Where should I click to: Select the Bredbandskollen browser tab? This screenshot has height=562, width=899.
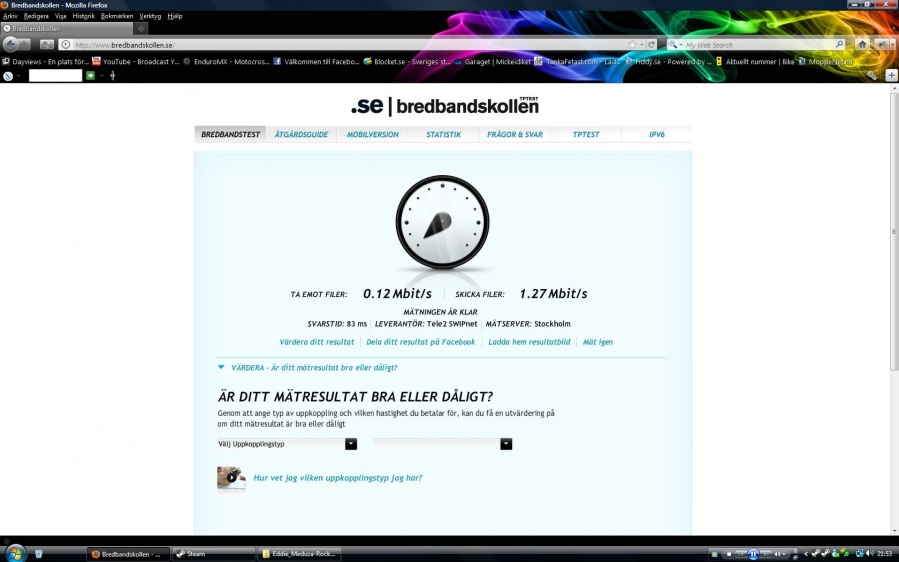click(67, 28)
